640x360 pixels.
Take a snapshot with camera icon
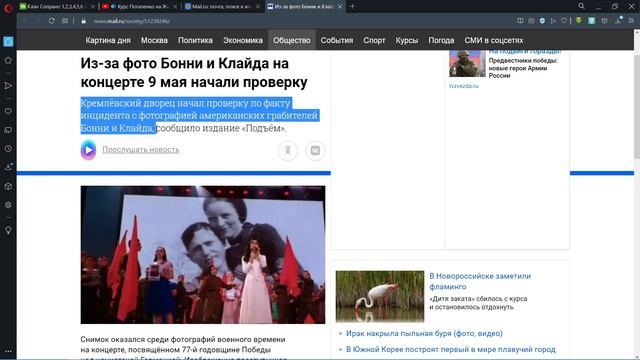click(531, 21)
